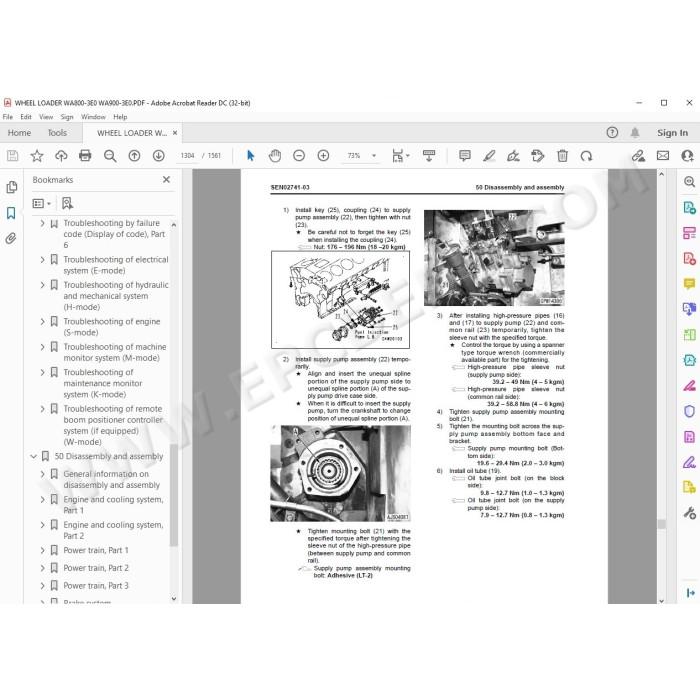Open the Find text magnifier
700x700 pixels.
pos(110,155)
